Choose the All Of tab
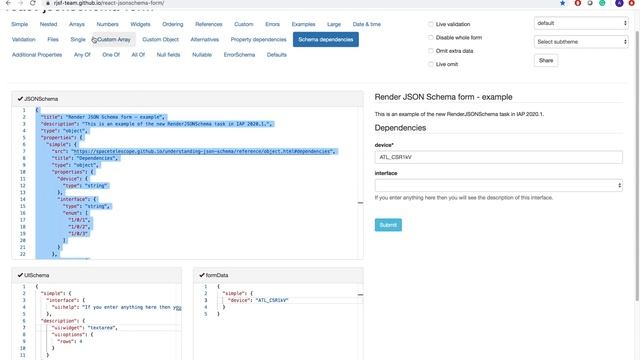 (138, 55)
